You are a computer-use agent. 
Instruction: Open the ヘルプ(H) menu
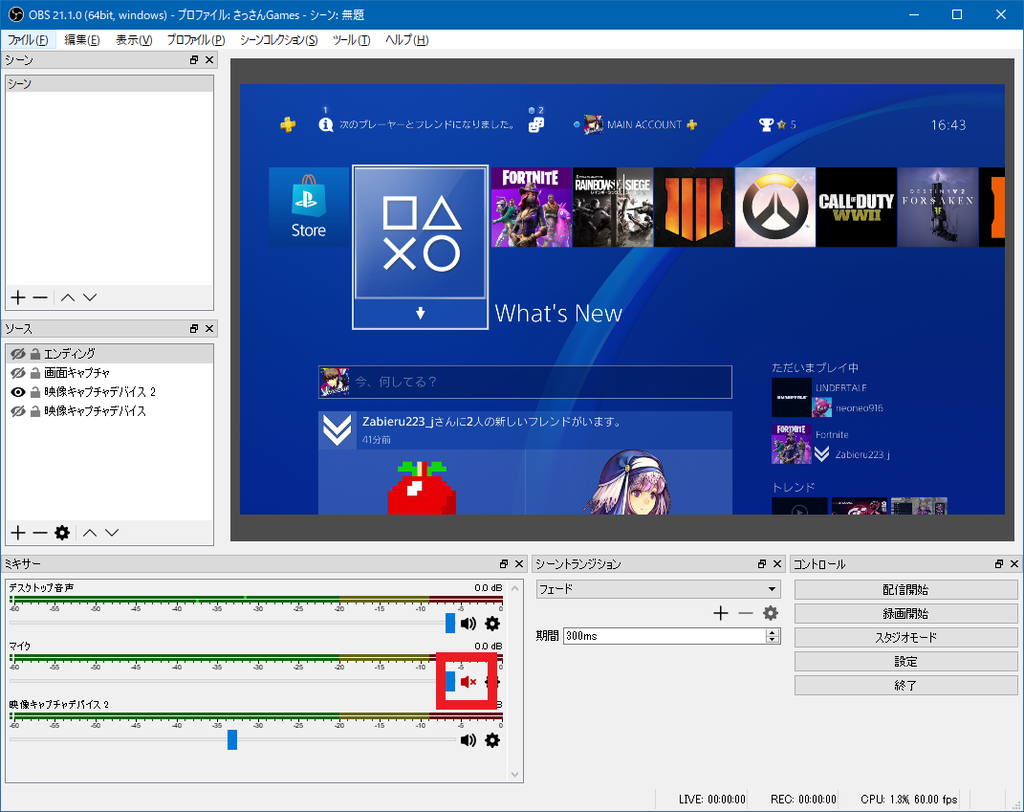(x=406, y=40)
